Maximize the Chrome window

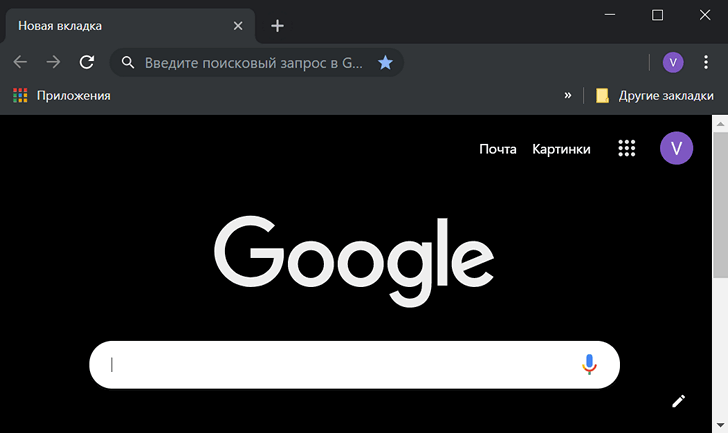point(657,15)
